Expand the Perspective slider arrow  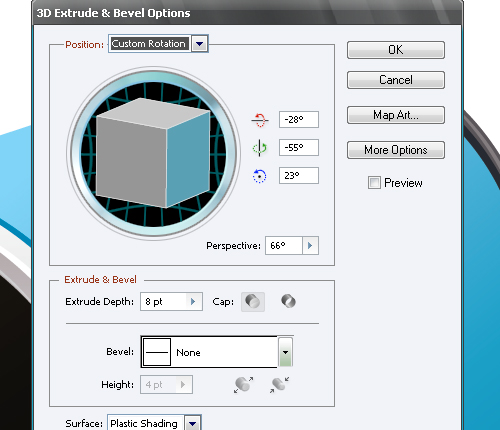pyautogui.click(x=310, y=246)
